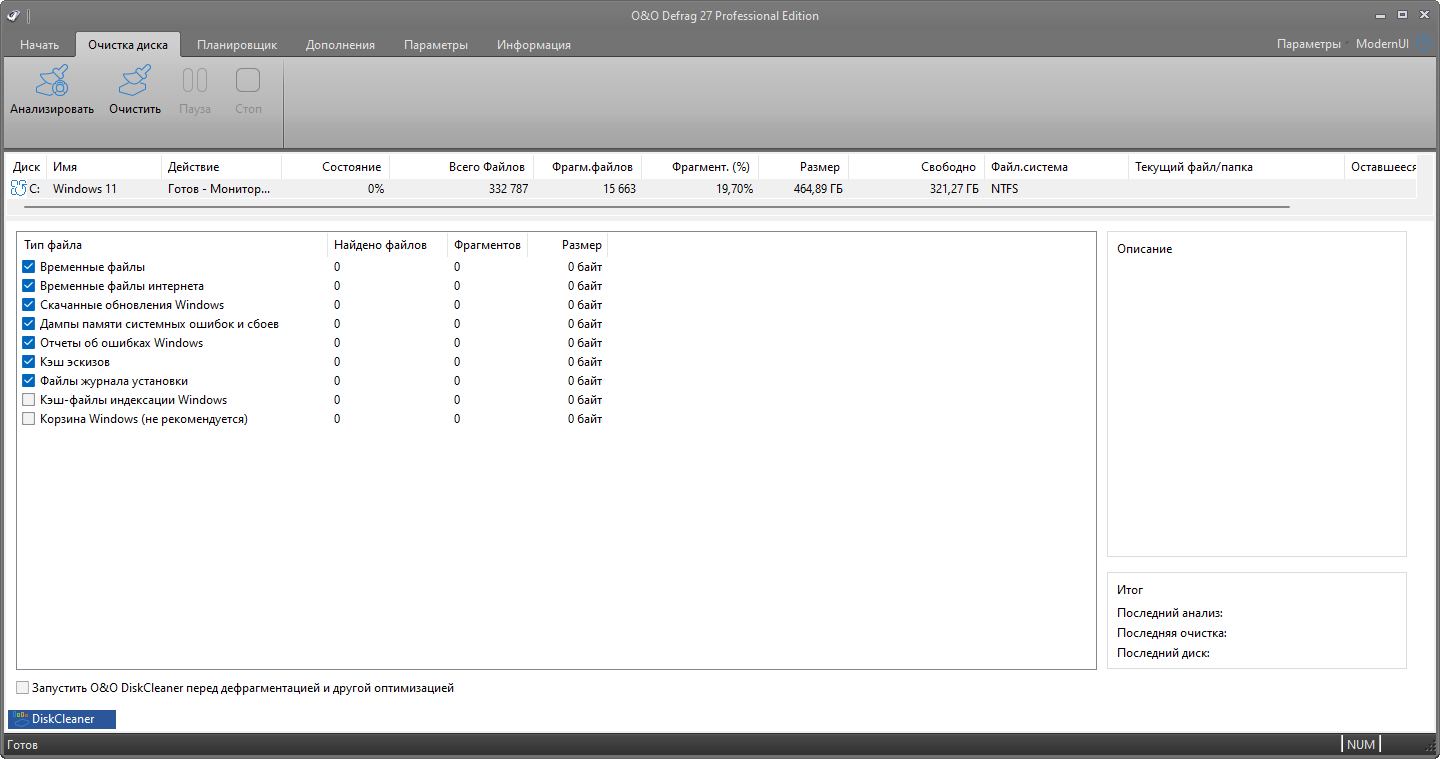
Task: Click the Текущий файл/папка column header
Action: (1236, 167)
